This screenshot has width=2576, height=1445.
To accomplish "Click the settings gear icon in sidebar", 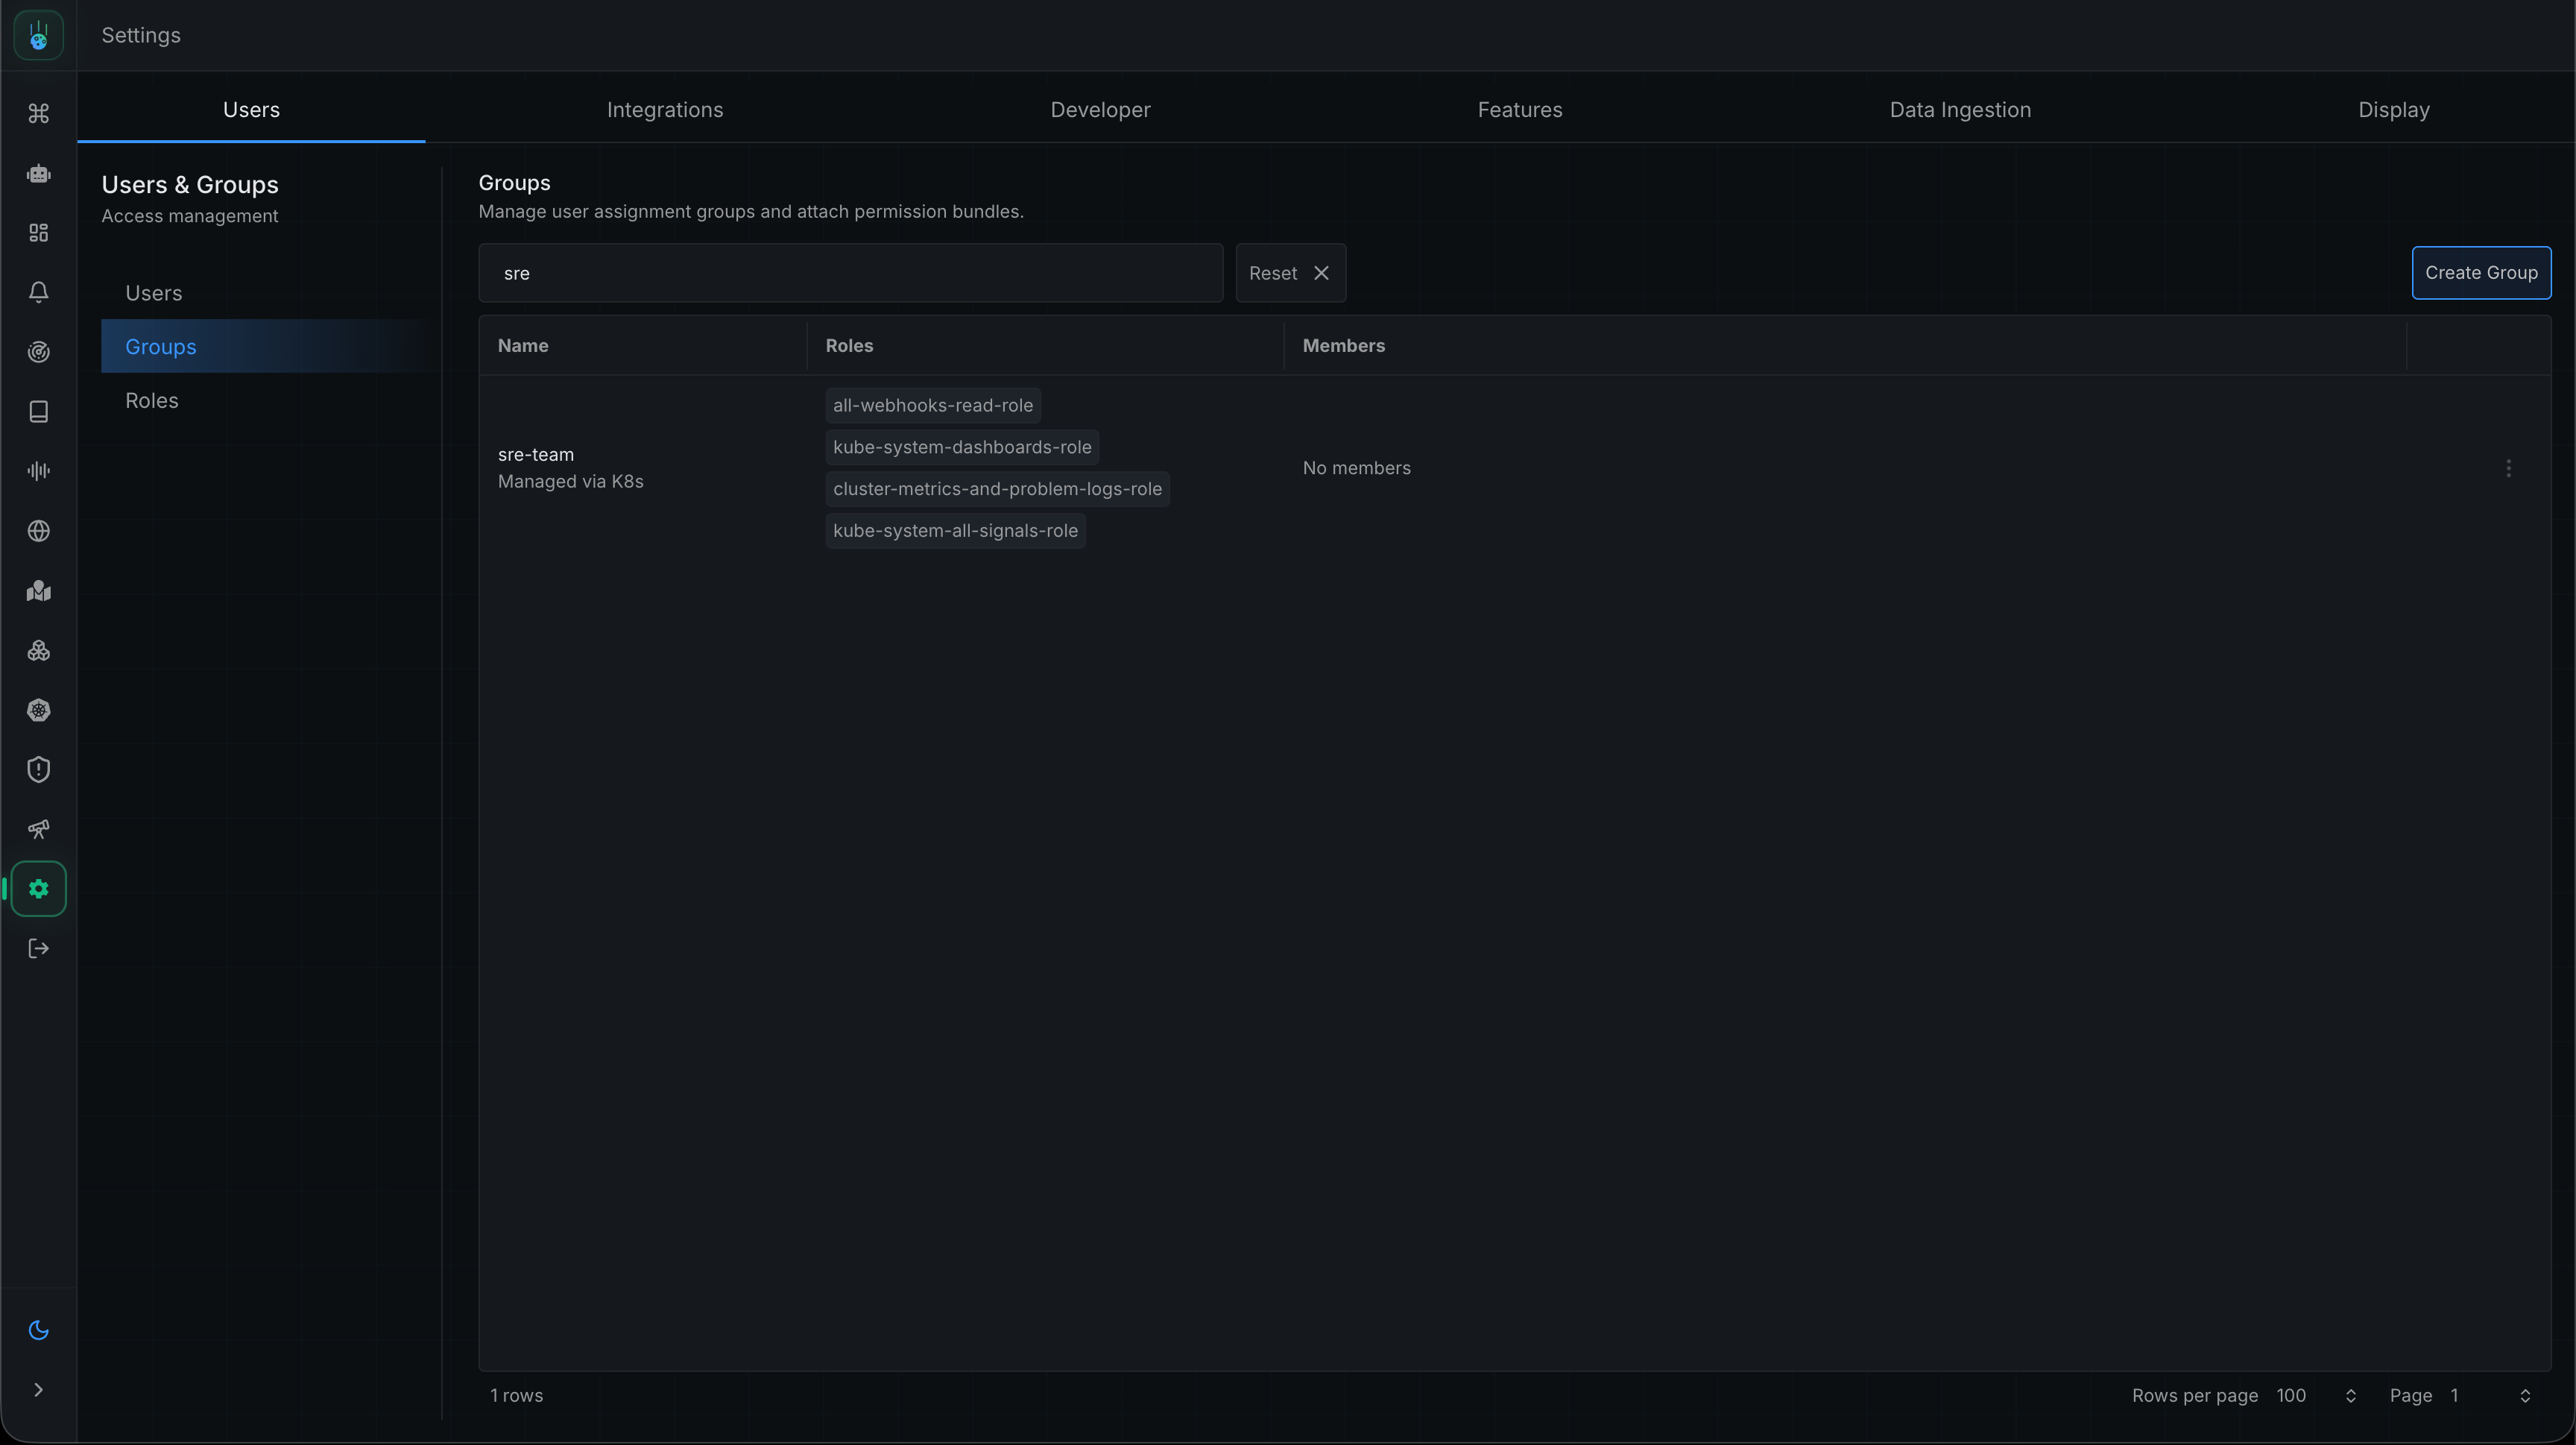I will pos(38,888).
